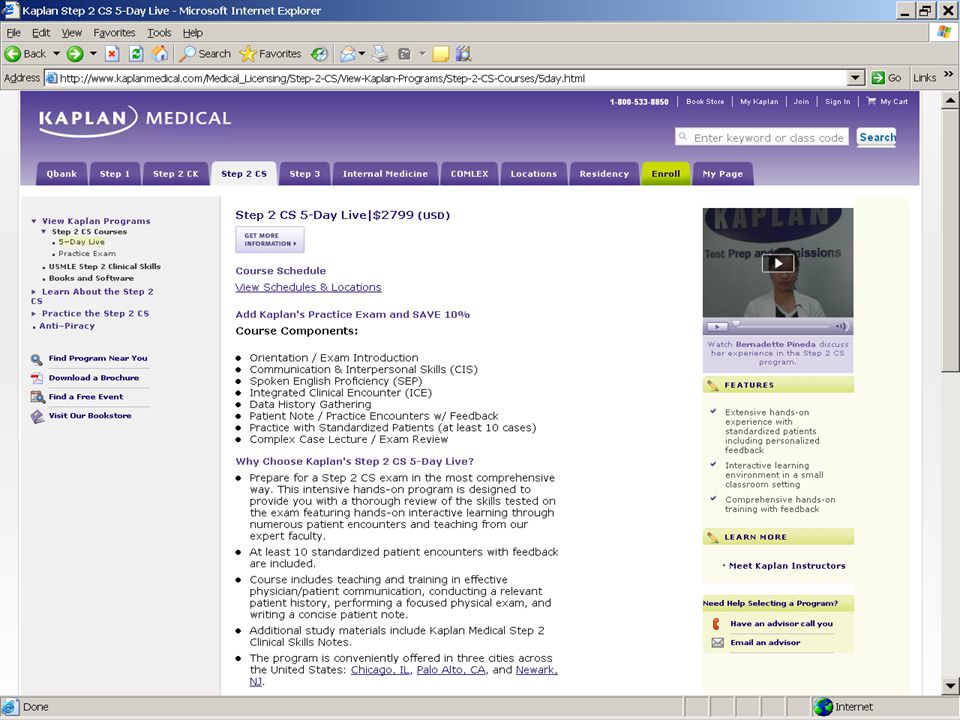Click the shopping cart icon
This screenshot has height=720, width=960.
(x=871, y=102)
